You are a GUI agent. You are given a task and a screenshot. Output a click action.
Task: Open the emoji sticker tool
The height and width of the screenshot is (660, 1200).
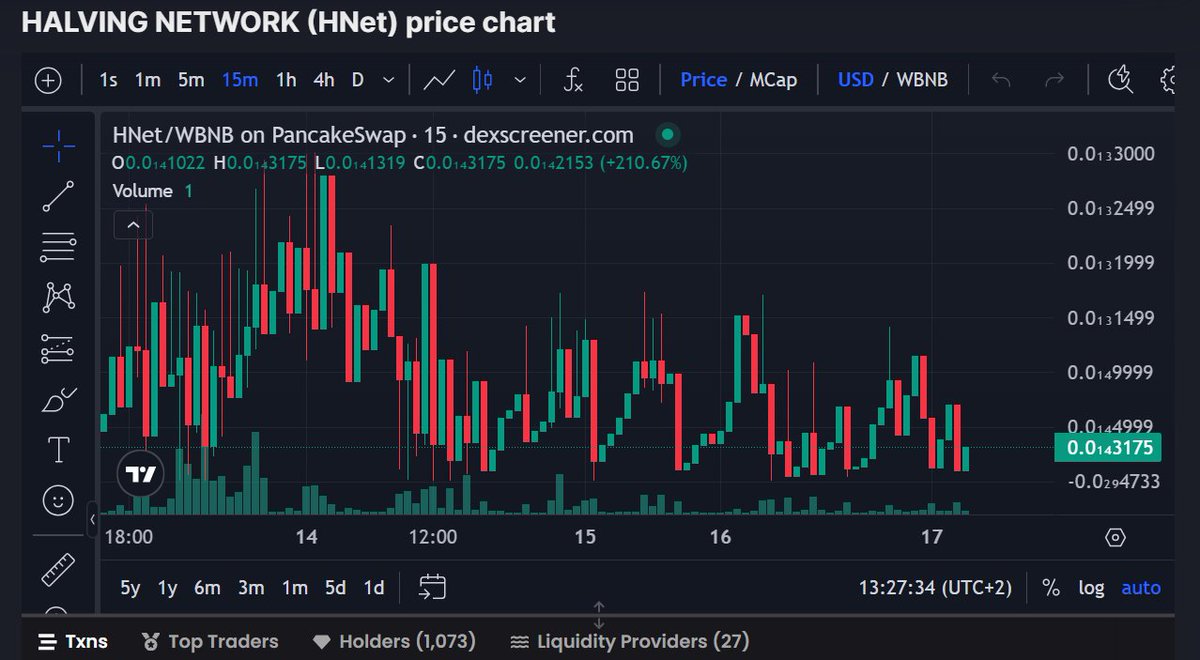(58, 501)
